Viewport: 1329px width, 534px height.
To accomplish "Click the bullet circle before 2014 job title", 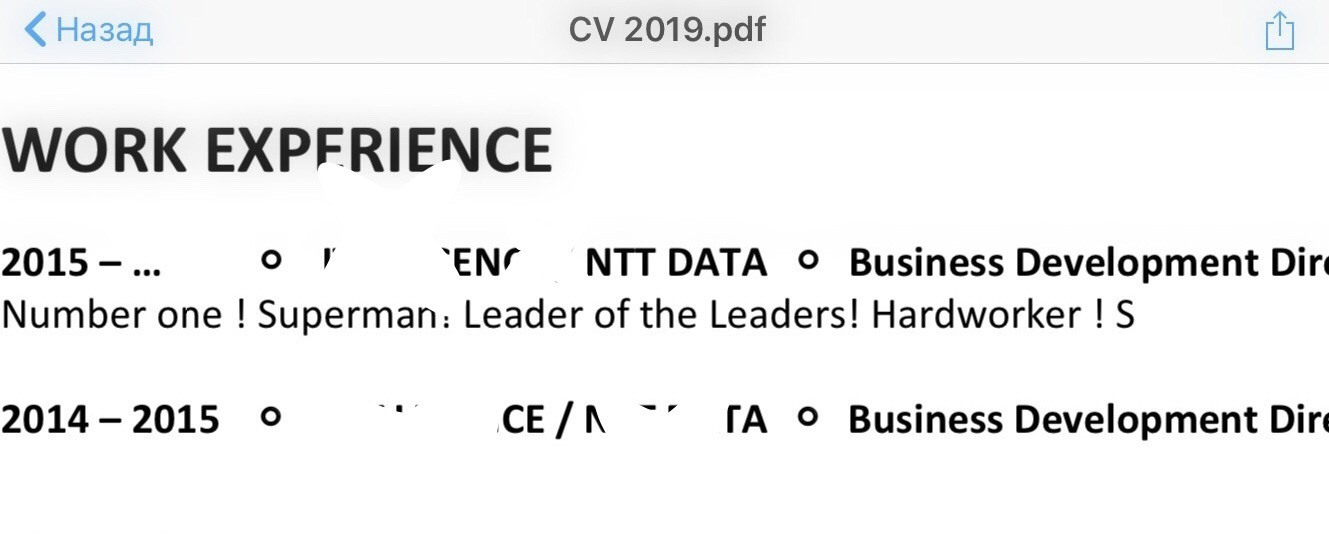I will point(808,417).
